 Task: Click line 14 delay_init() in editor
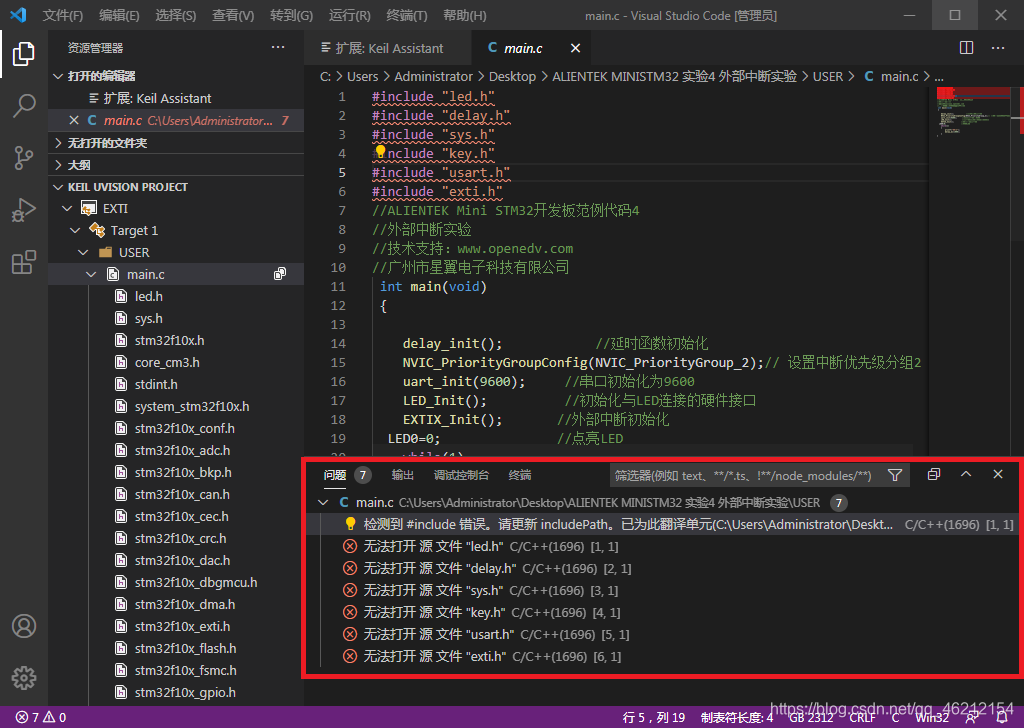453,343
